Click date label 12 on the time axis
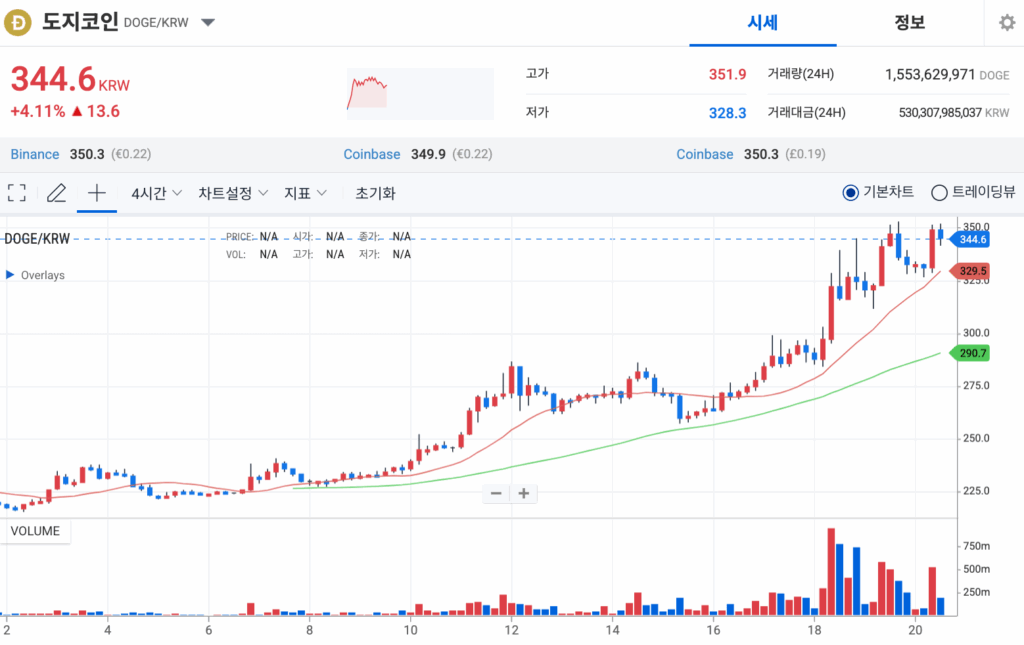This screenshot has height=645, width=1024. point(511,630)
